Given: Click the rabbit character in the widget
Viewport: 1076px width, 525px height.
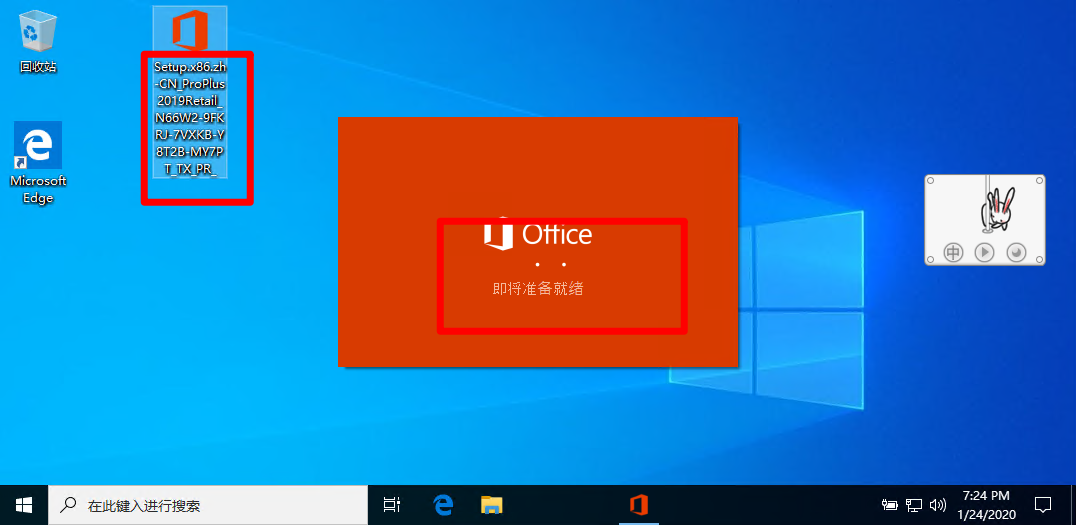Looking at the screenshot, I should click(x=996, y=210).
